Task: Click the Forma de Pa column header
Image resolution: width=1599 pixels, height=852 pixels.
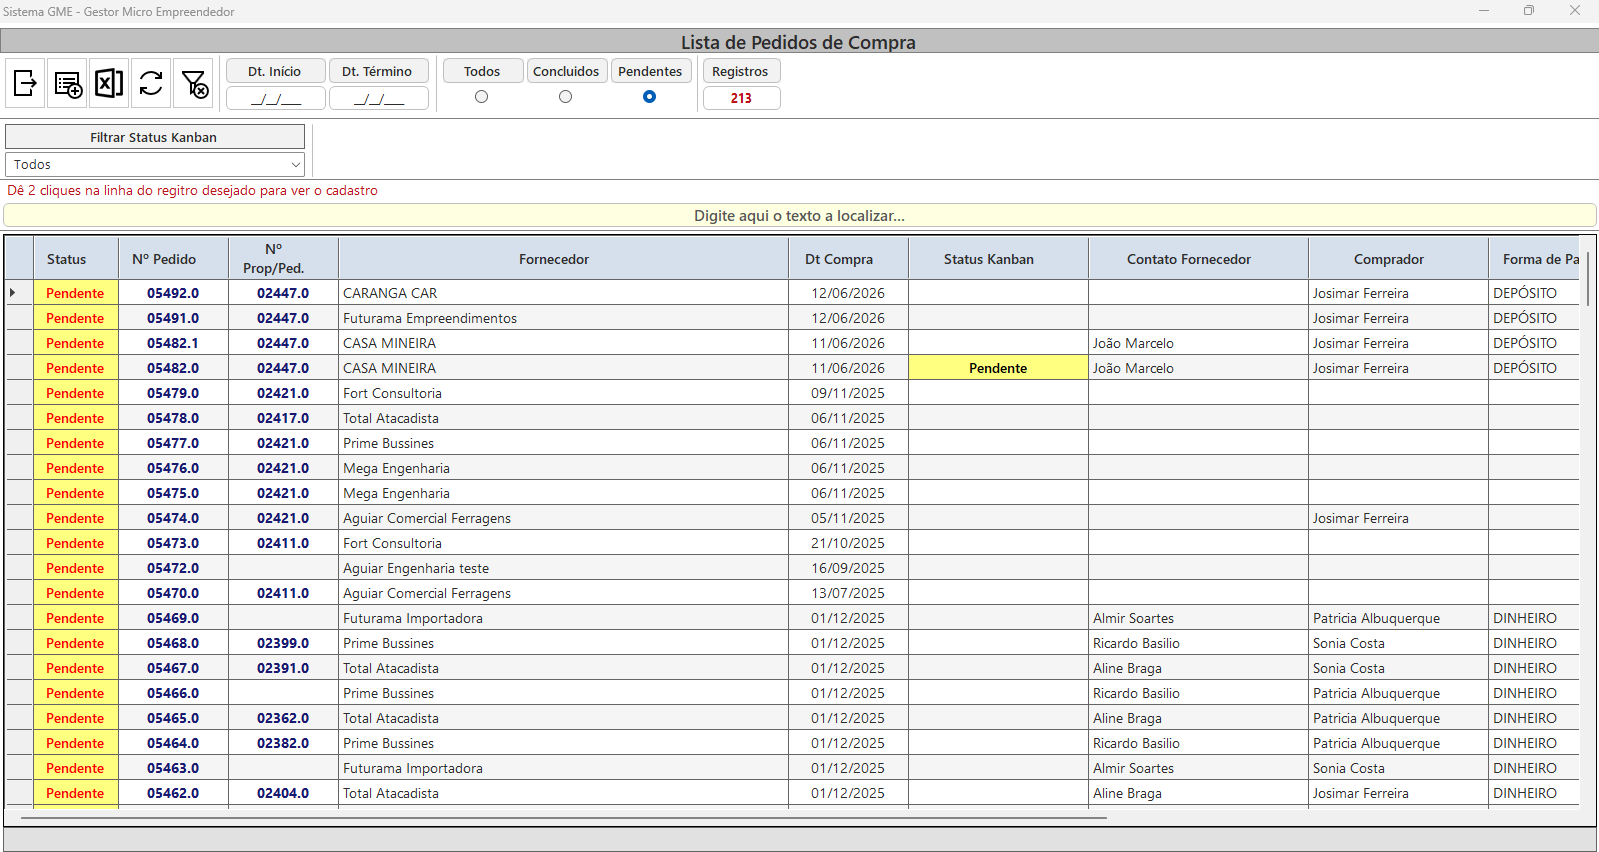Action: click(x=1534, y=259)
